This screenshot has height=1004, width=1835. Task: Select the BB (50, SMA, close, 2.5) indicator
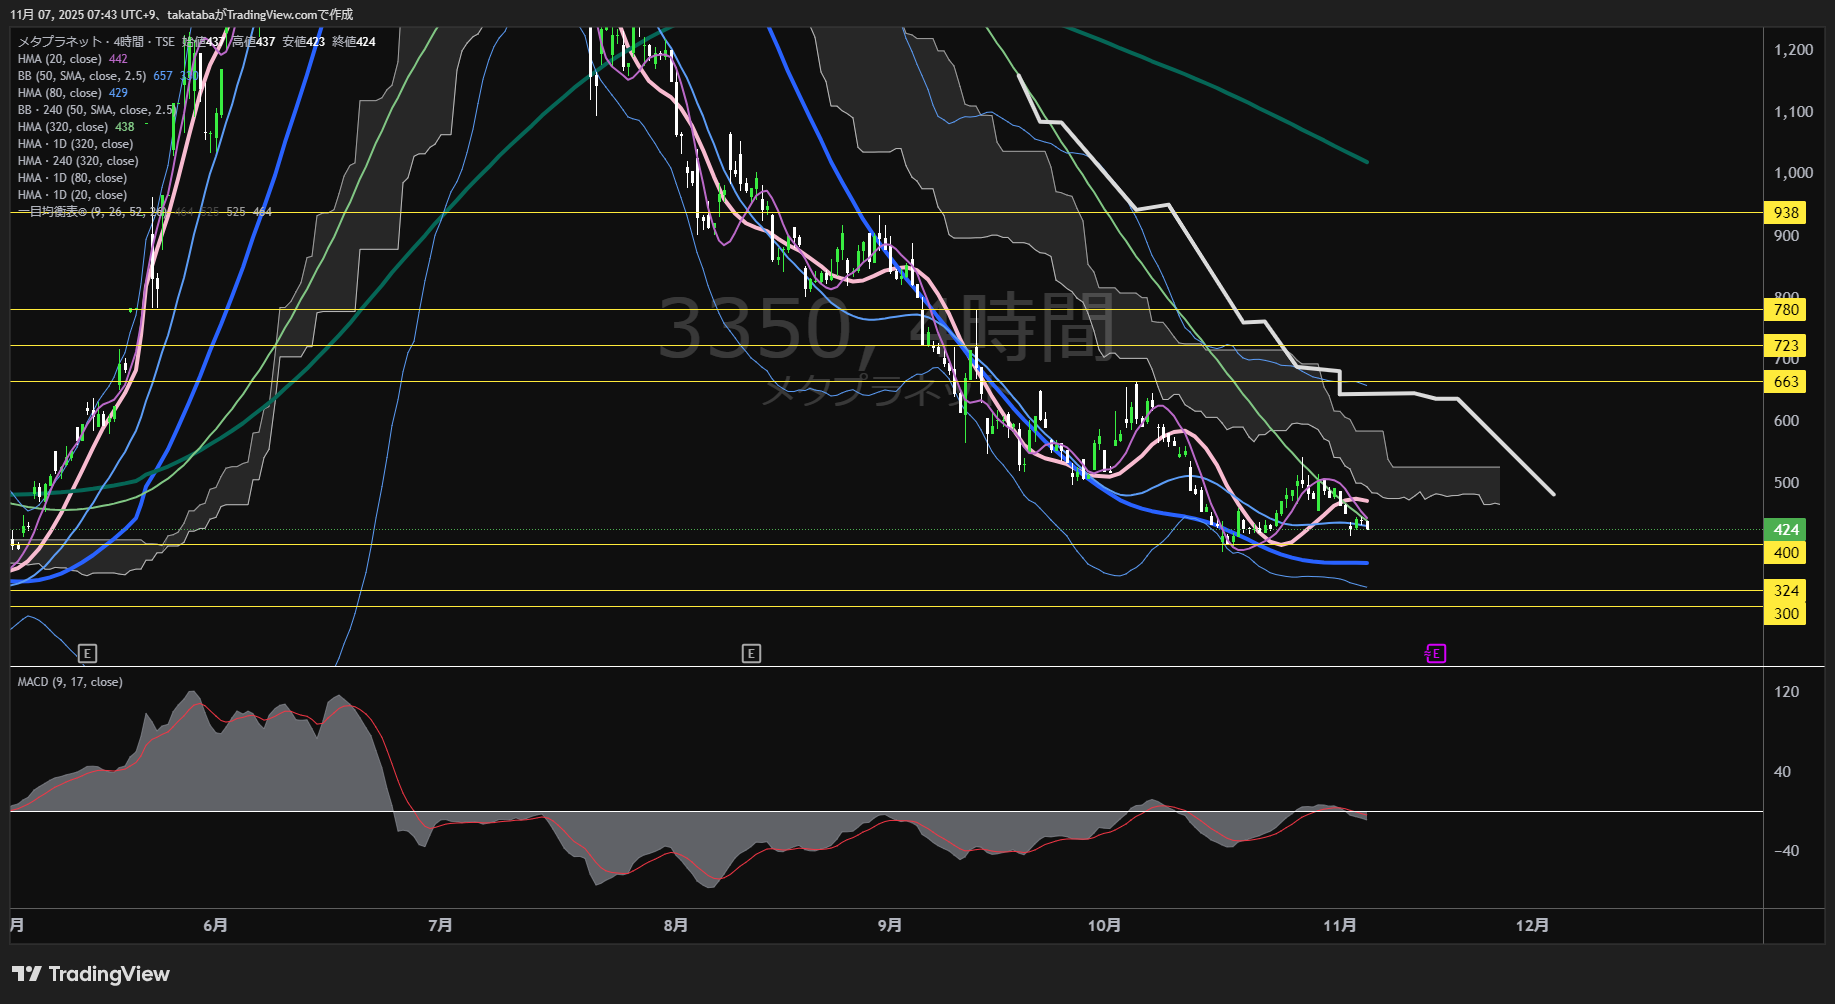pyautogui.click(x=82, y=76)
